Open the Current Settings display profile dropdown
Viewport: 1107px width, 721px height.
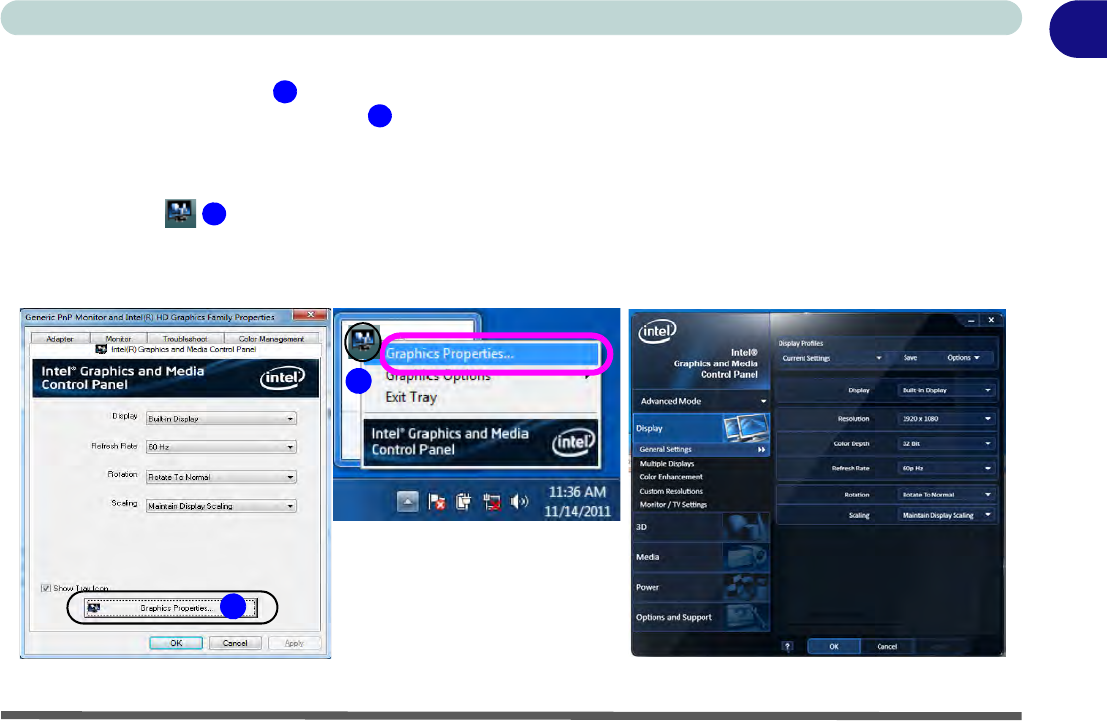pos(832,358)
